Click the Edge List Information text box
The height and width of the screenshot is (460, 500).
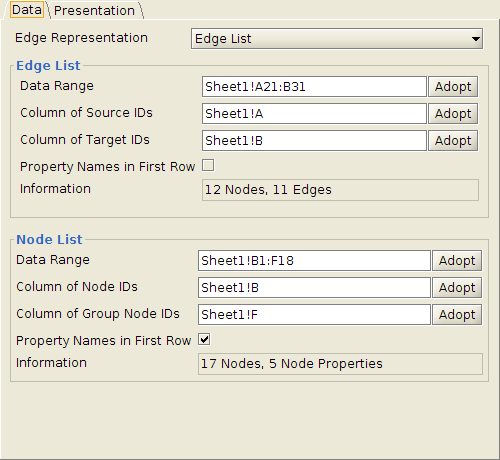coord(340,190)
